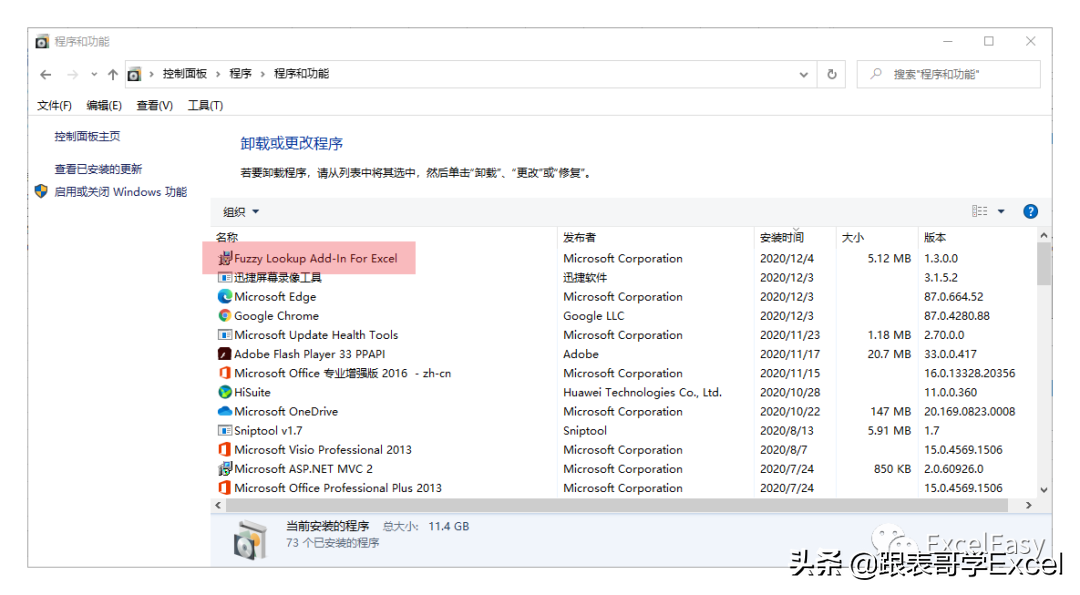
Task: Click the large installed programs icon in details pane
Action: click(x=249, y=539)
